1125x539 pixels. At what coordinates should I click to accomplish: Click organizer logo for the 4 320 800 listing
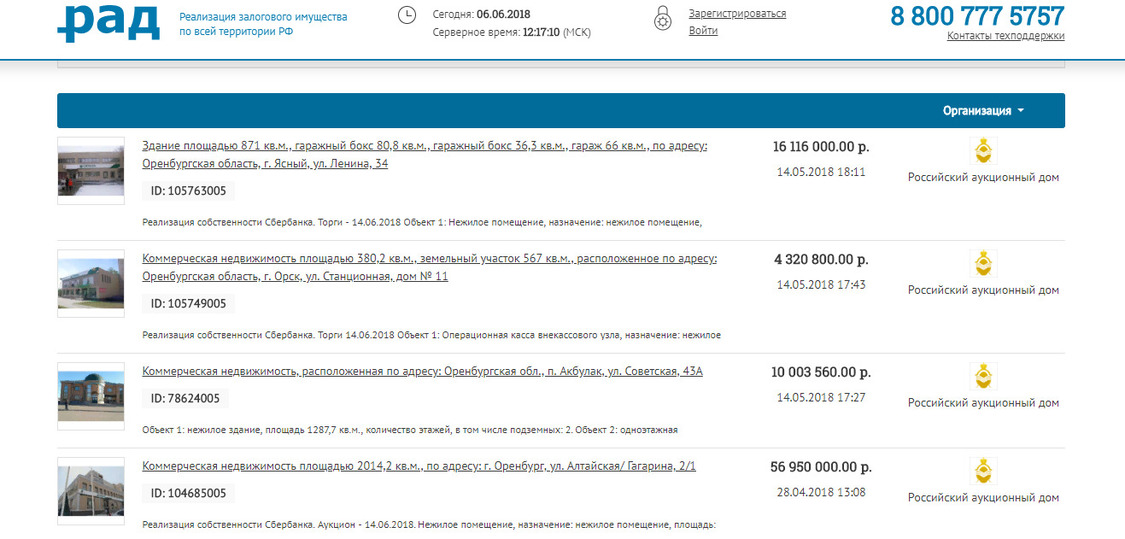tap(984, 264)
